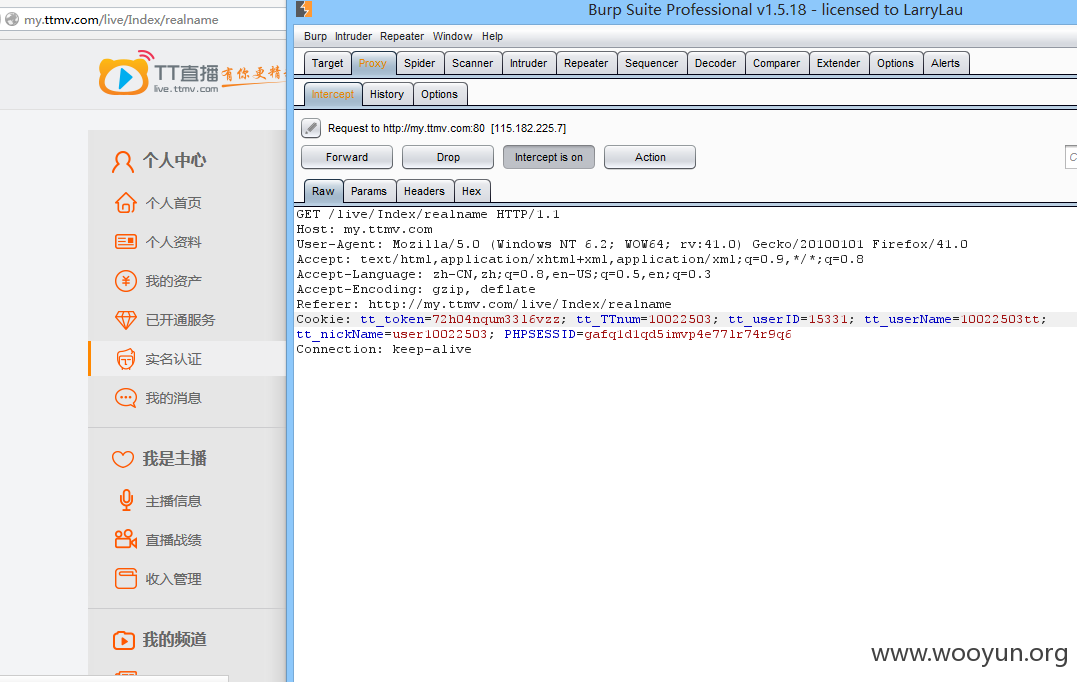Screen dimensions: 1077x682
Task: Click the camera icon beside 直播战绩
Action: pyautogui.click(x=126, y=539)
